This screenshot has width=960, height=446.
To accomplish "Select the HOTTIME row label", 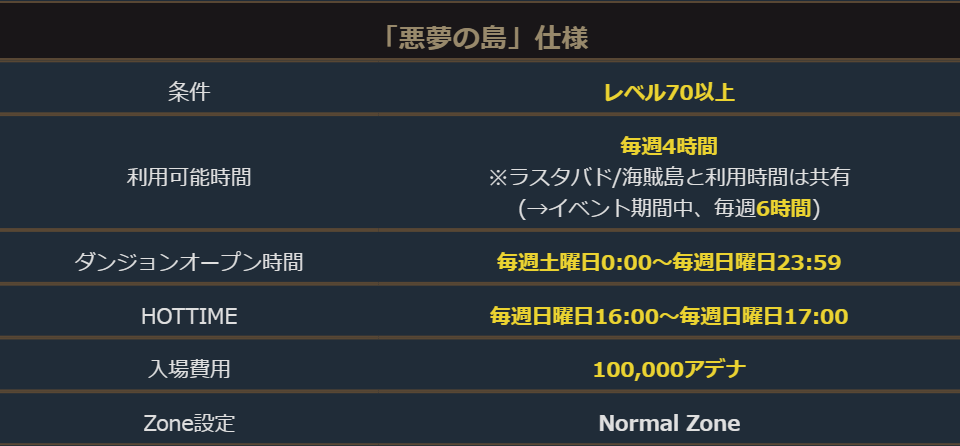I will [x=189, y=316].
